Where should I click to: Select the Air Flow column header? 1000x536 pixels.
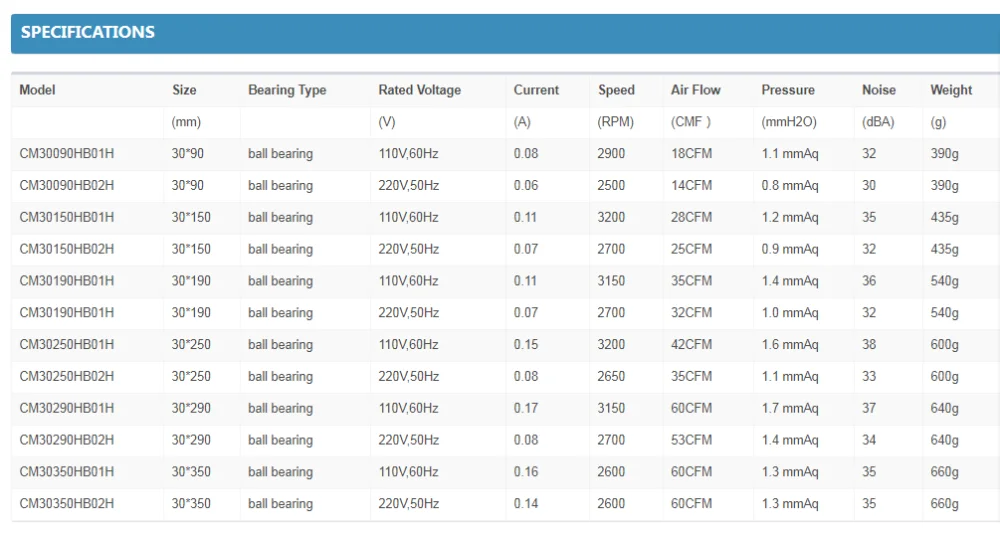coord(695,90)
